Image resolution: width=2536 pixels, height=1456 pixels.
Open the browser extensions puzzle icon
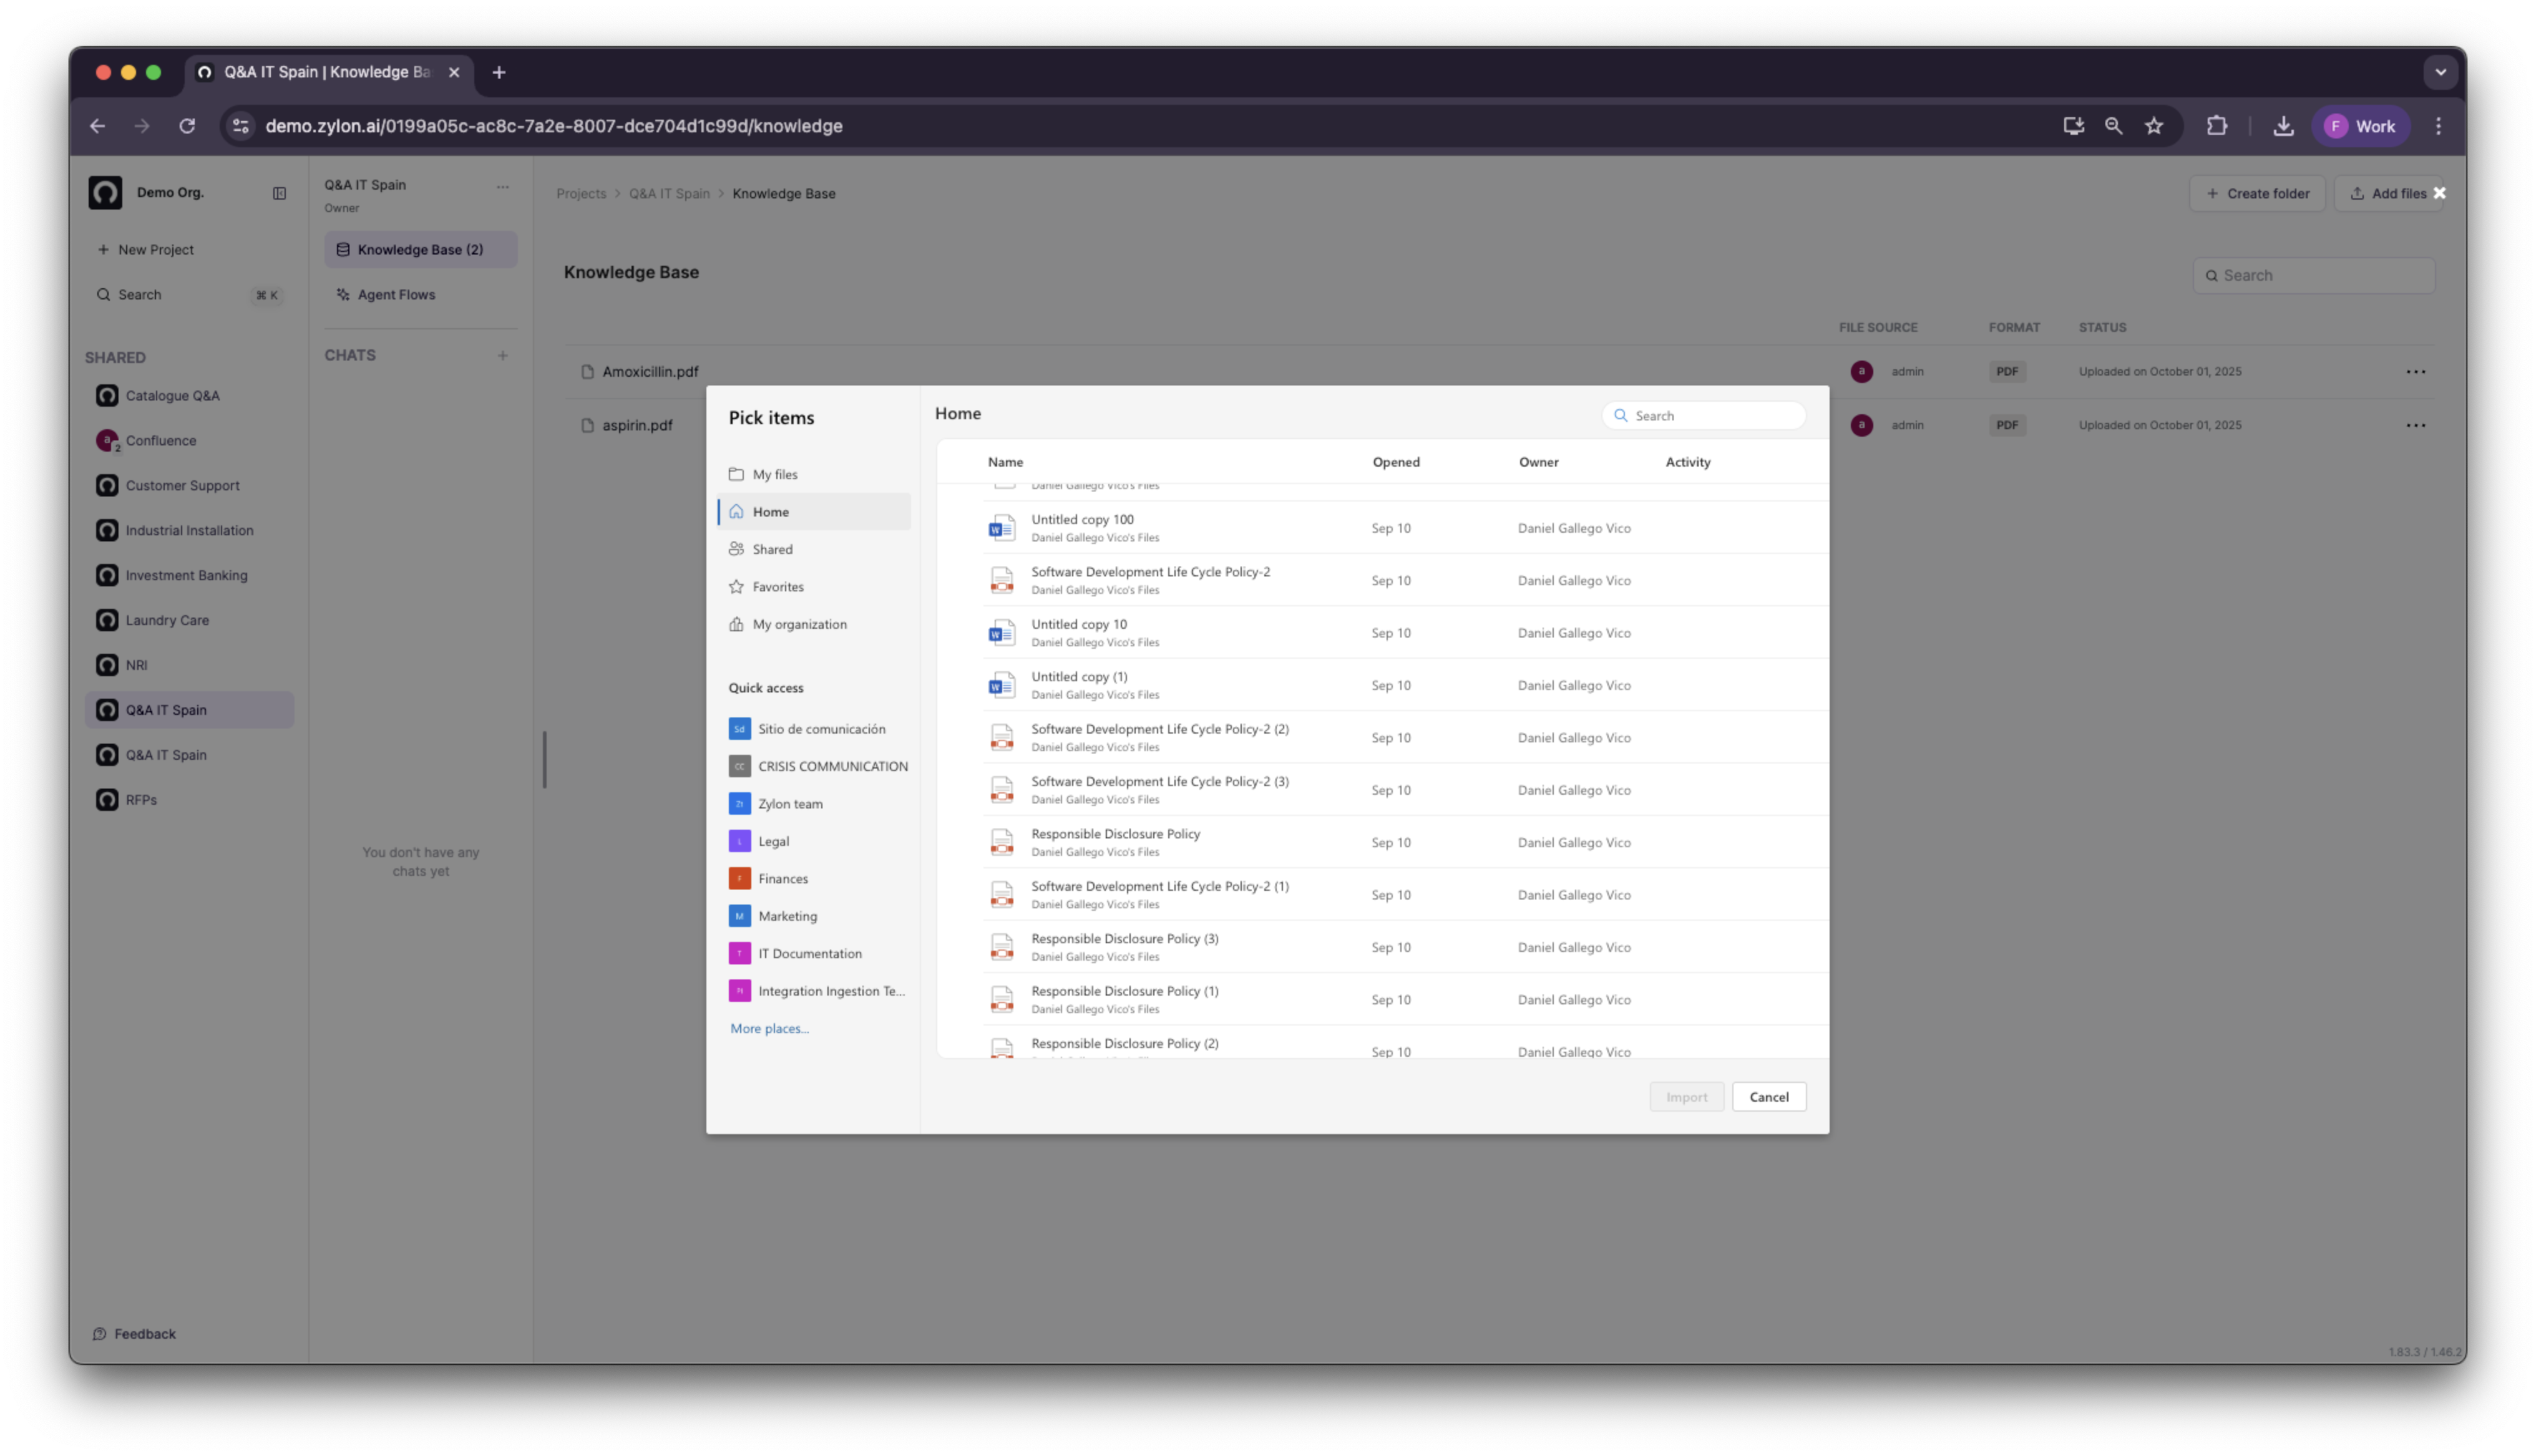click(2217, 126)
